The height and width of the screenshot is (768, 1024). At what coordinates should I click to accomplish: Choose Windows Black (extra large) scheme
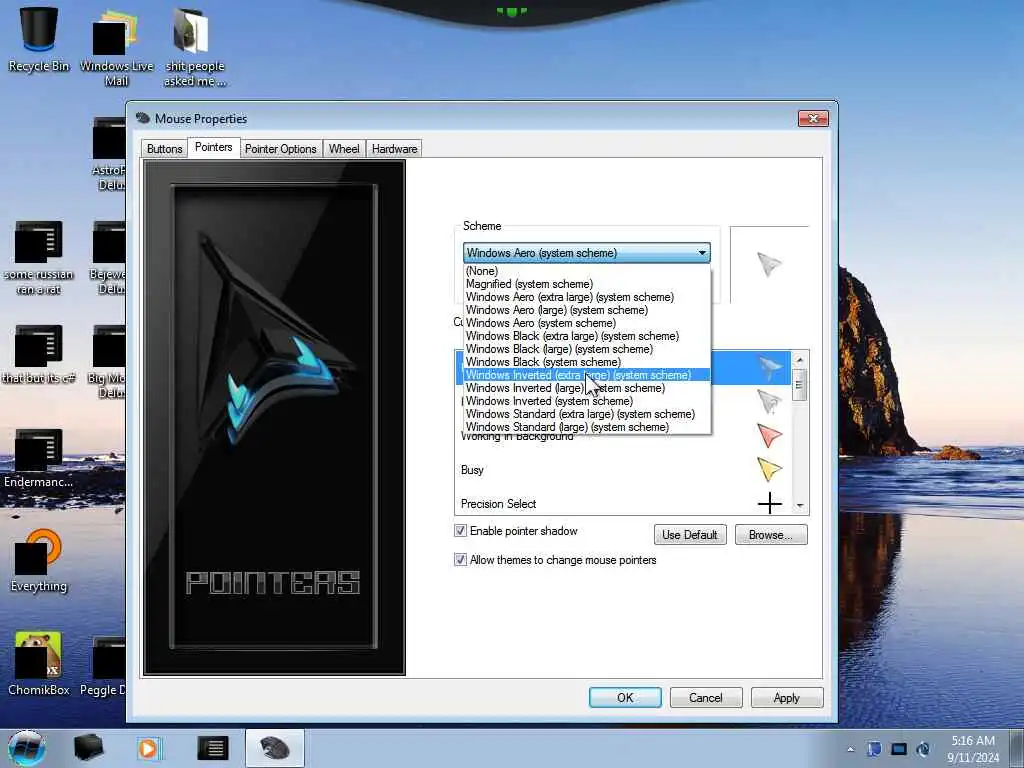tap(586, 336)
